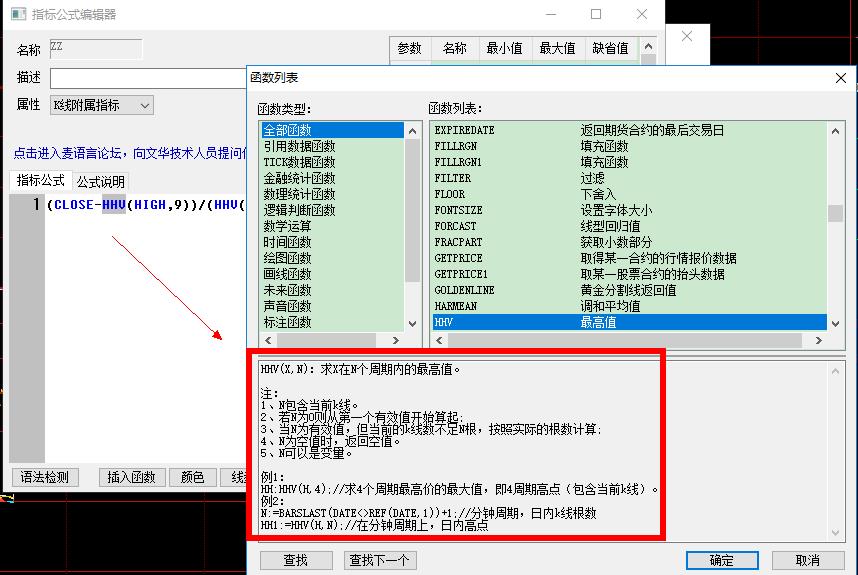Click the formula editor app icon in title bar

coord(18,15)
